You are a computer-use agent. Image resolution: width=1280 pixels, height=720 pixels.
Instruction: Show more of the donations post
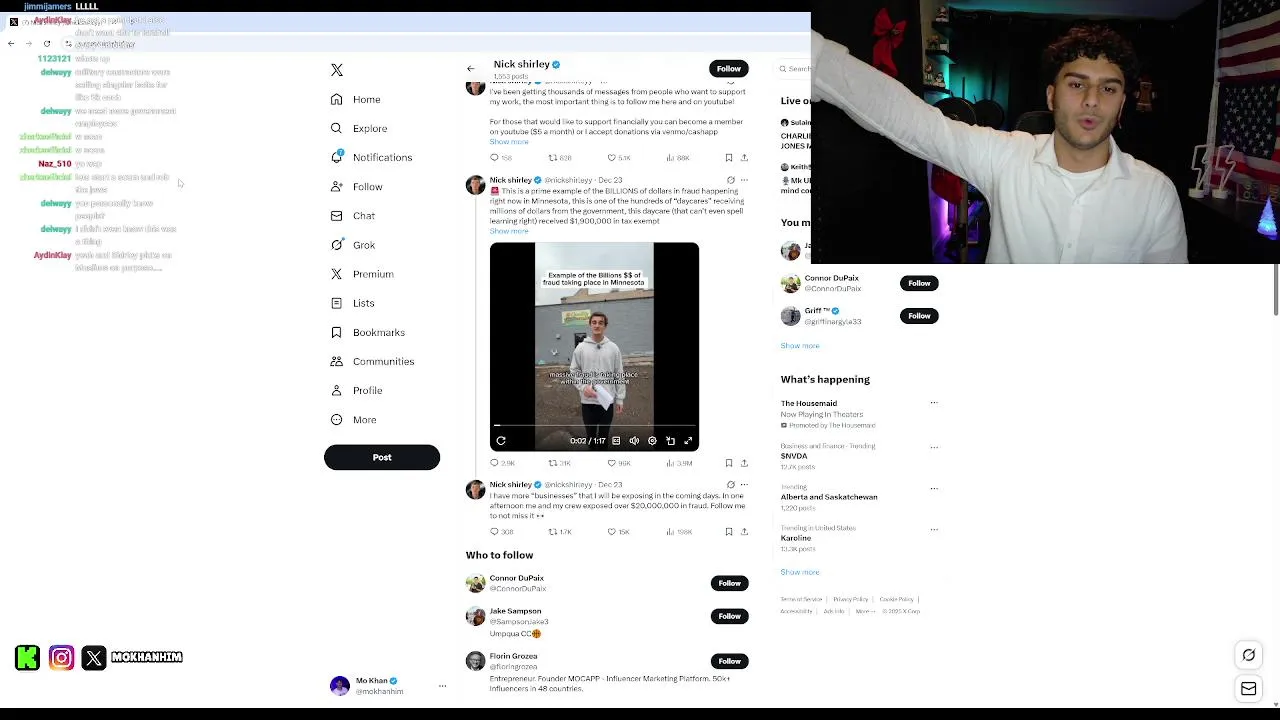tap(509, 142)
